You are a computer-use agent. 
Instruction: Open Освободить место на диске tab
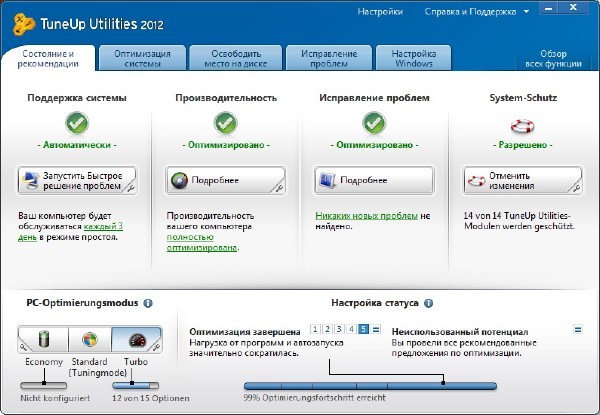[x=236, y=59]
